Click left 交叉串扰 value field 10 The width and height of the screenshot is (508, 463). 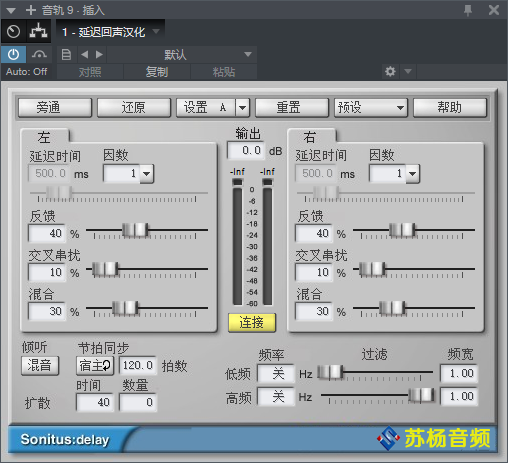click(x=47, y=272)
